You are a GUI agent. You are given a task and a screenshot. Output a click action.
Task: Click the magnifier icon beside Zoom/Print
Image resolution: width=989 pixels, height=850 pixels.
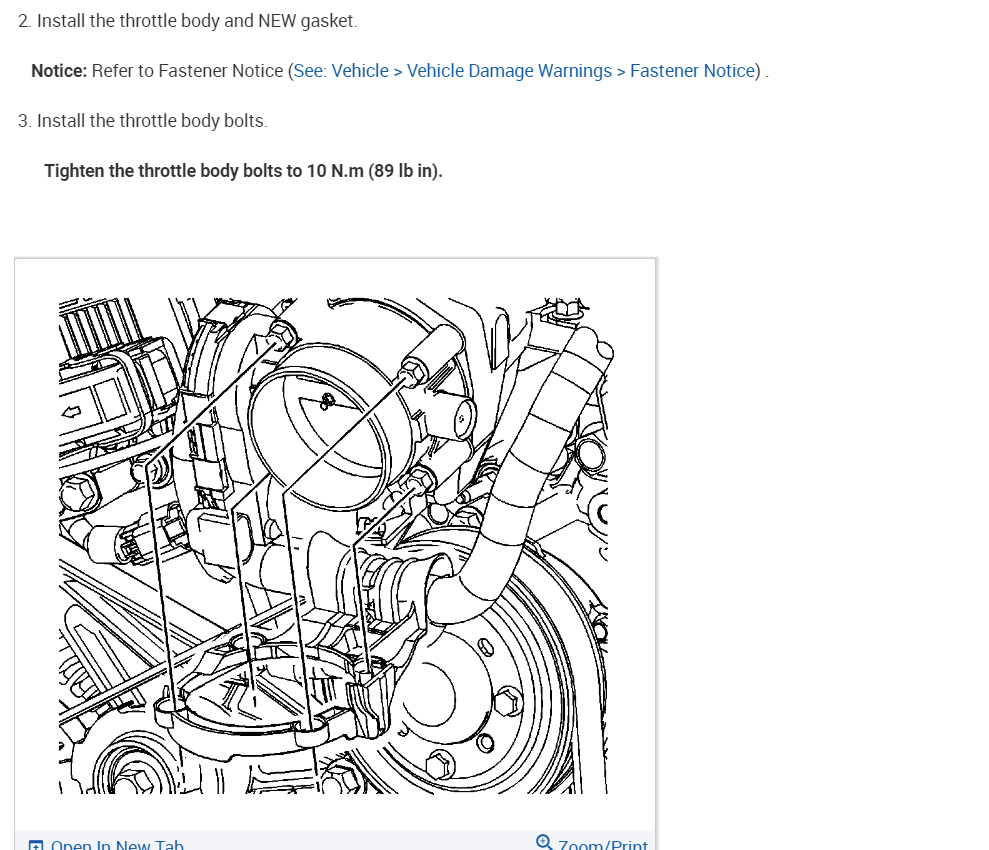coord(544,842)
